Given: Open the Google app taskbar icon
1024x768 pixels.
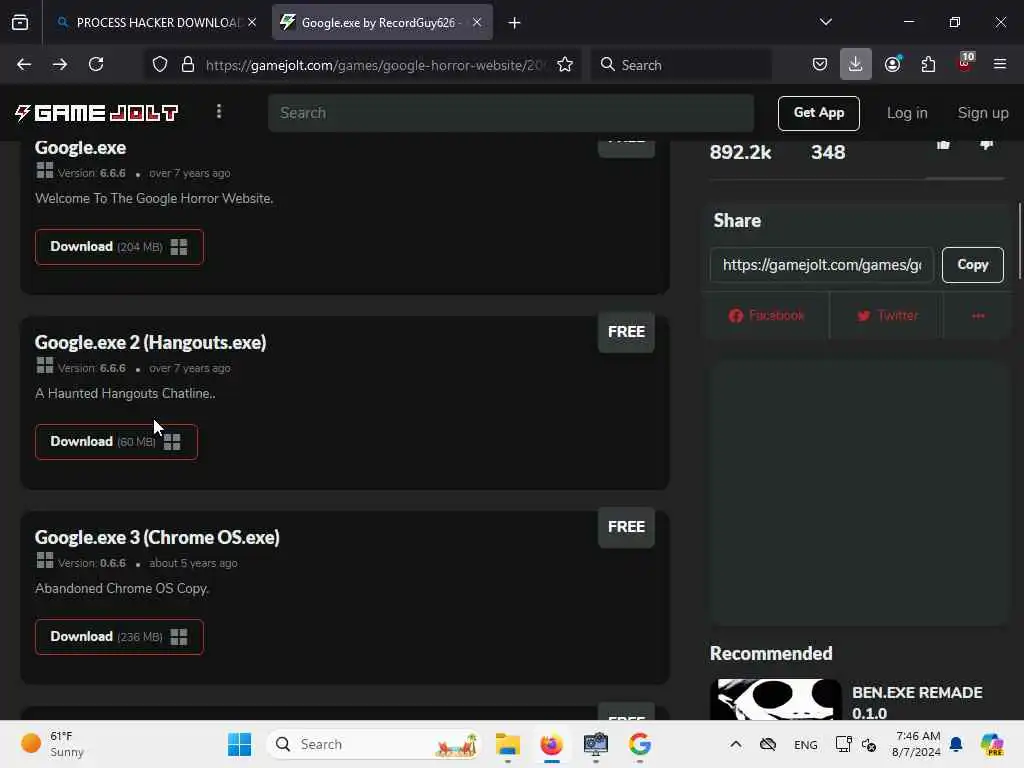Looking at the screenshot, I should pyautogui.click(x=639, y=744).
